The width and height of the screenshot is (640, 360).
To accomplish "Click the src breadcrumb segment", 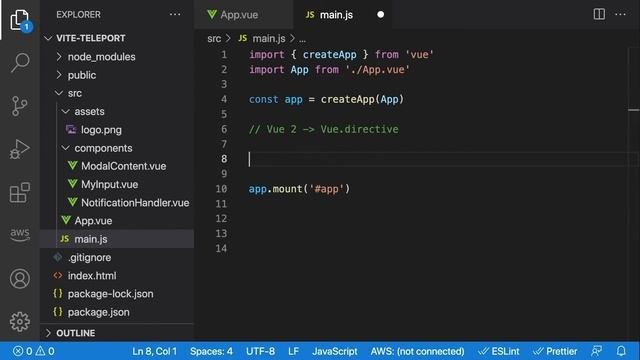I will click(x=214, y=38).
